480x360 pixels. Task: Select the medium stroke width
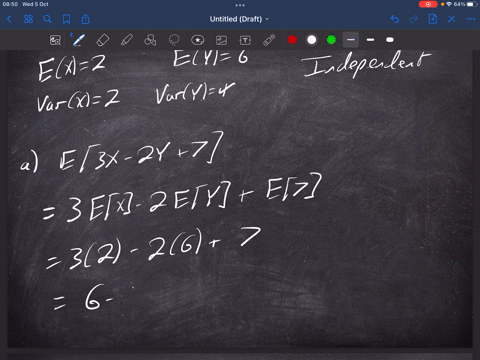tap(370, 40)
